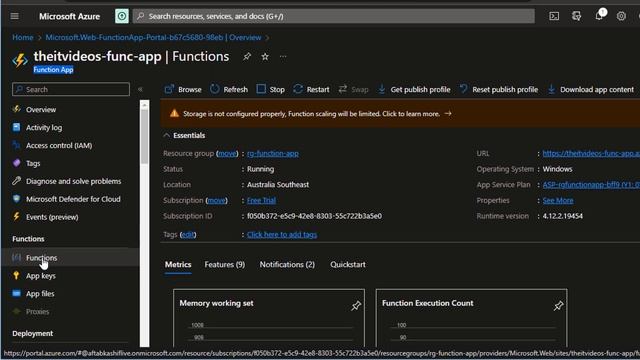Screen dimensions: 640x360
Task: Switch to Notifications (2) tab
Action: point(287,265)
